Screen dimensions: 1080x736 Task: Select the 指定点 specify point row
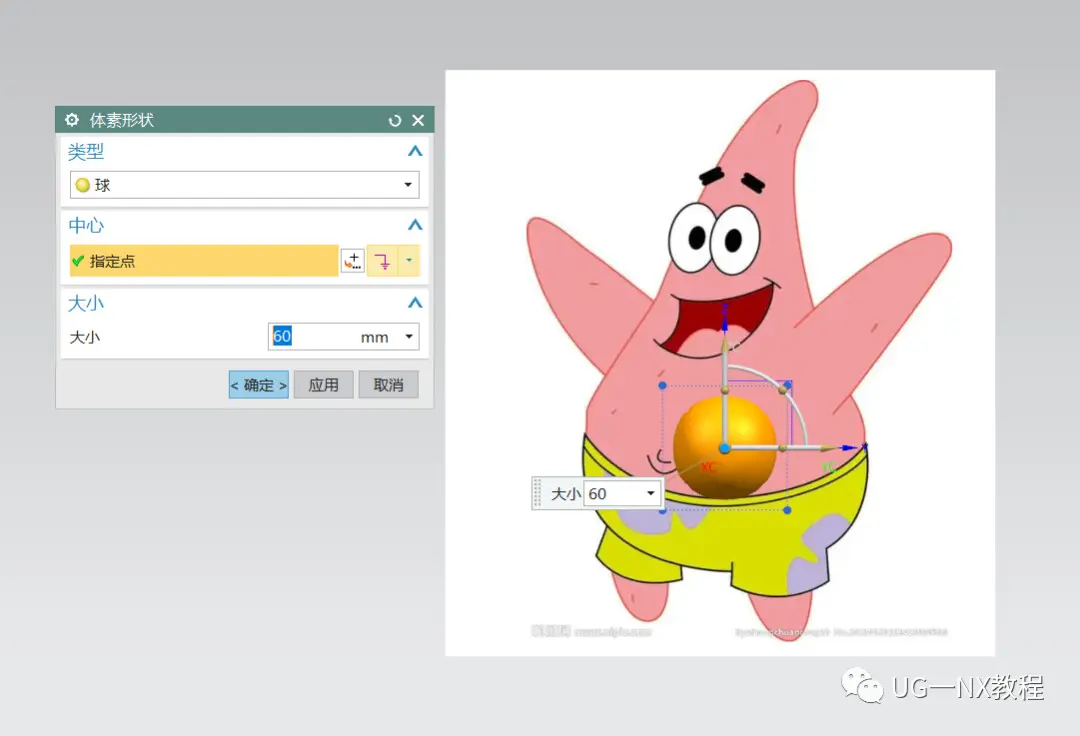tap(204, 261)
